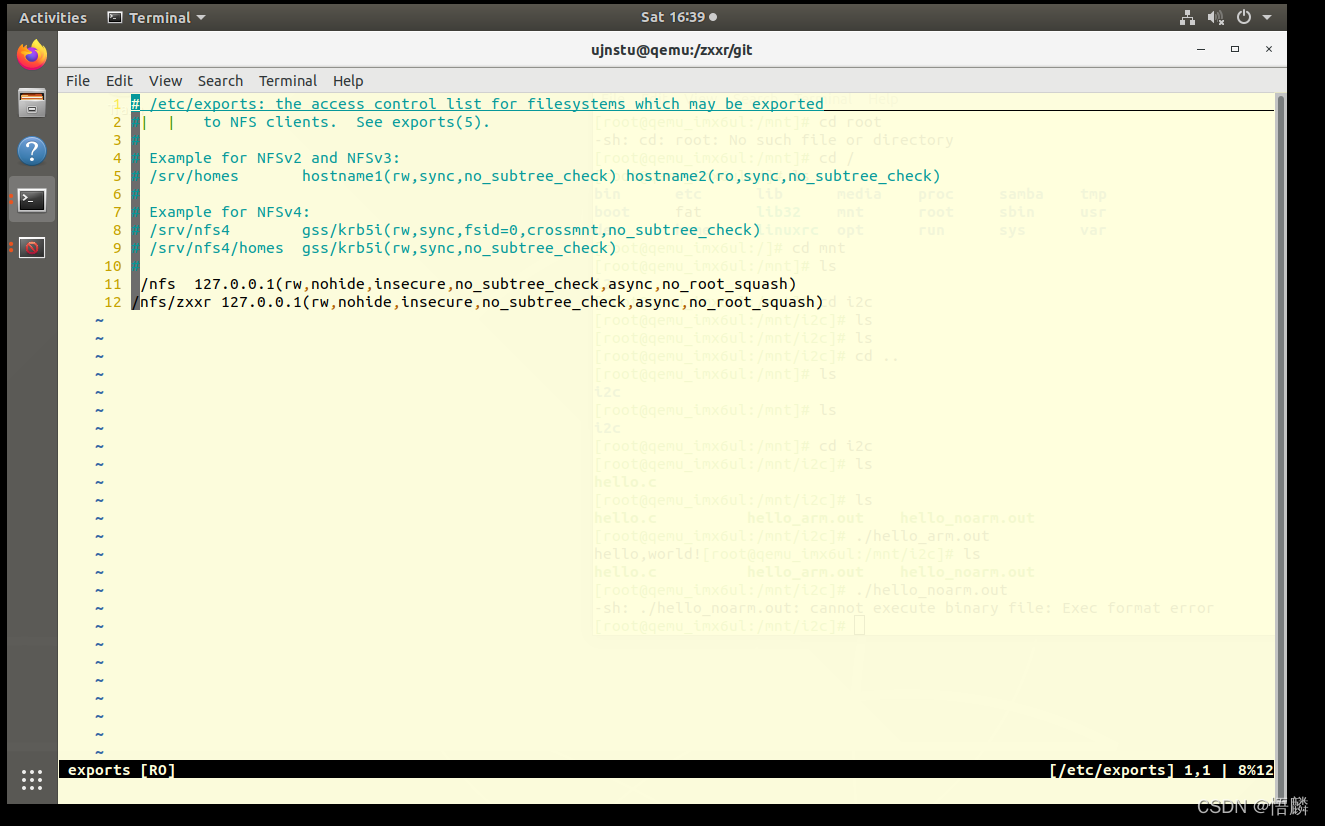Screen dimensions: 1325x826
Task: Click 'Example for NFSv4:' line
Action: click(x=230, y=212)
